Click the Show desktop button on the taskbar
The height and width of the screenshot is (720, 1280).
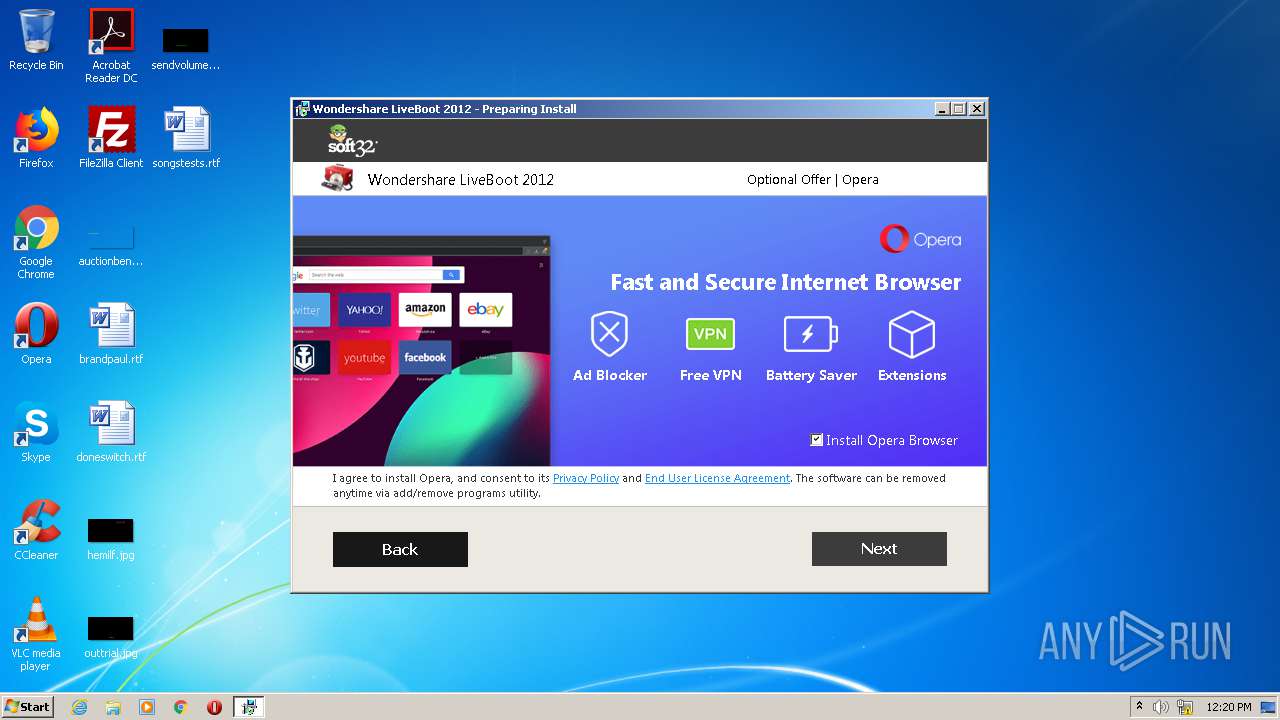pyautogui.click(x=1269, y=707)
